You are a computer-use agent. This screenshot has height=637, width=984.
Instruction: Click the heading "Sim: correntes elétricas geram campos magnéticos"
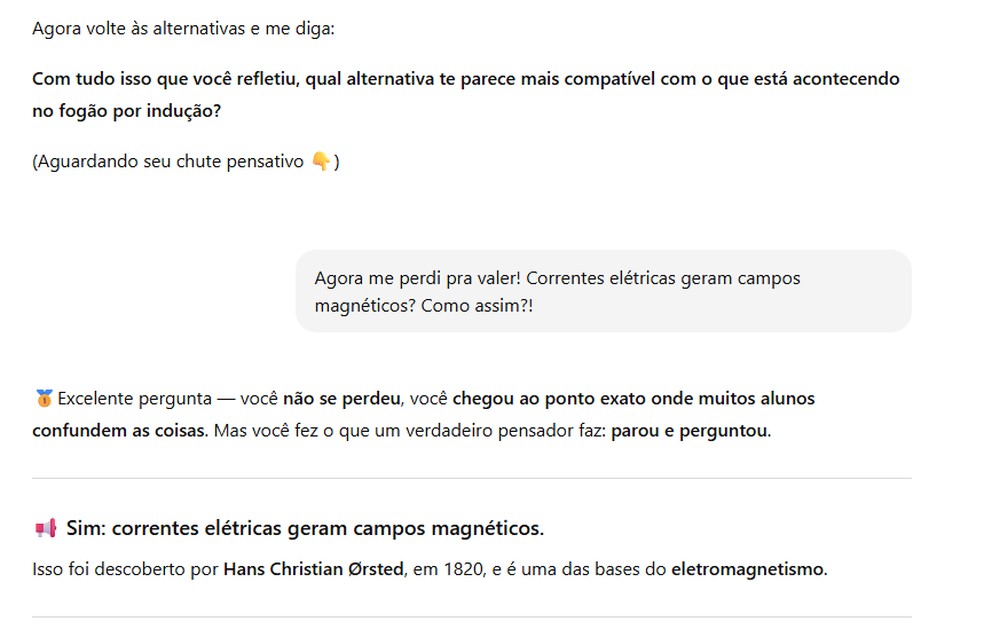coord(305,528)
